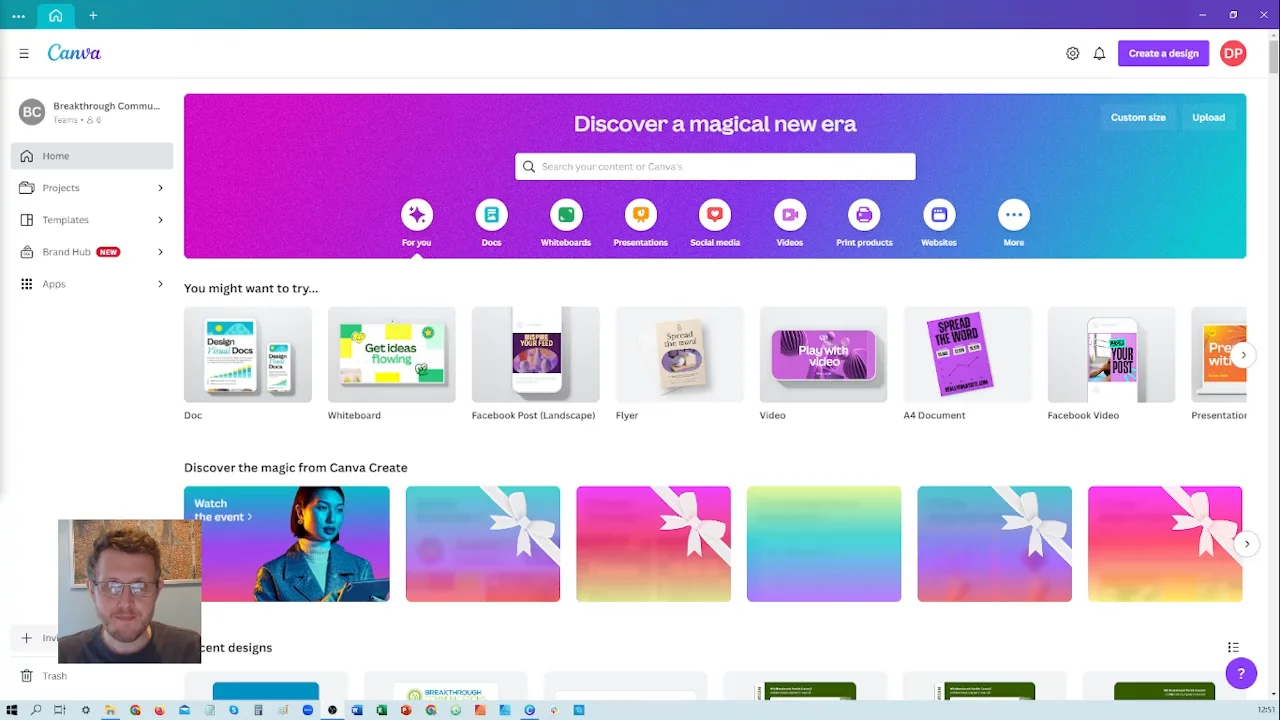This screenshot has height=720, width=1280.
Task: Open Projects in the sidebar
Action: point(92,188)
